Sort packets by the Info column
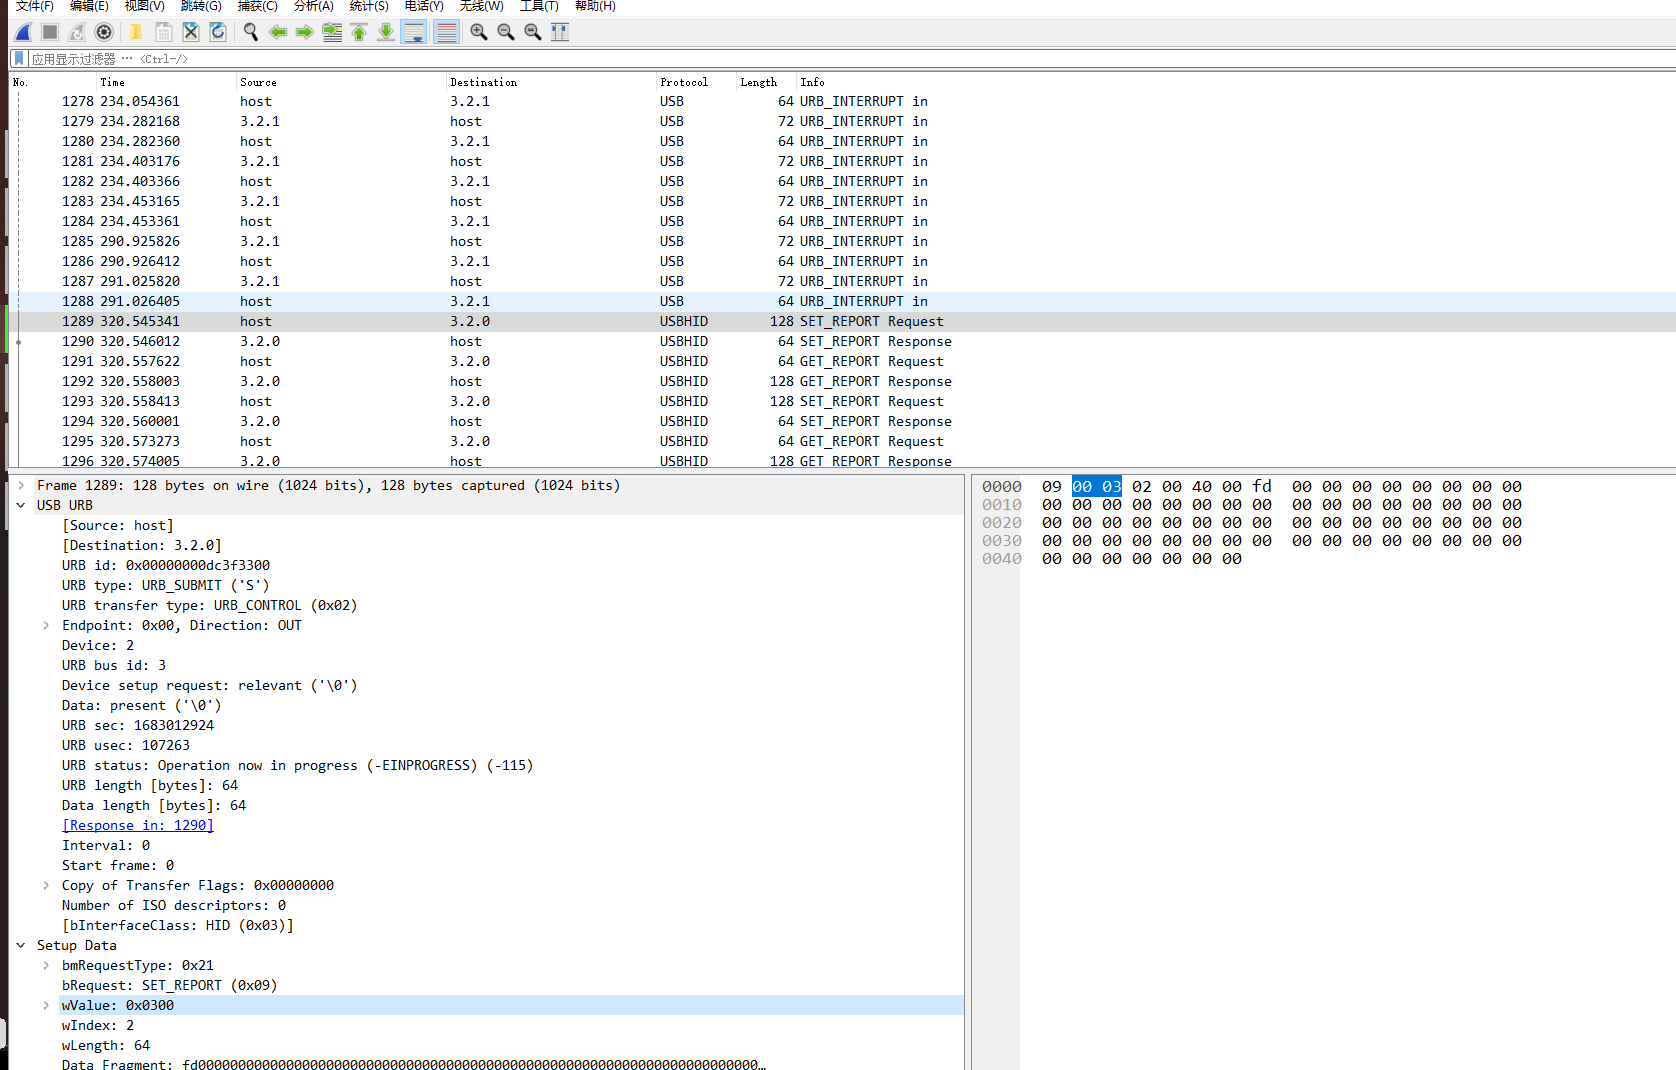1676x1070 pixels. point(1236,82)
